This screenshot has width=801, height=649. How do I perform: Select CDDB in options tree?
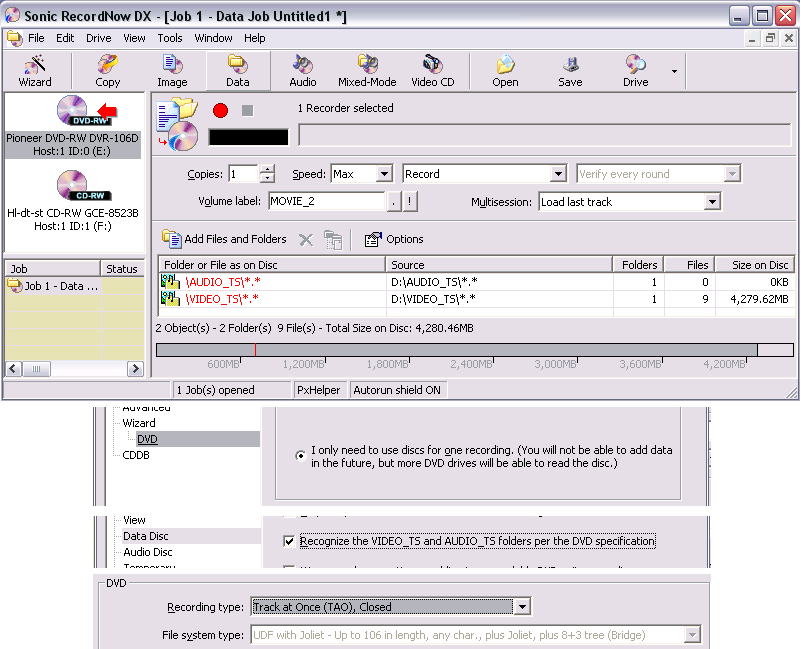(x=136, y=455)
